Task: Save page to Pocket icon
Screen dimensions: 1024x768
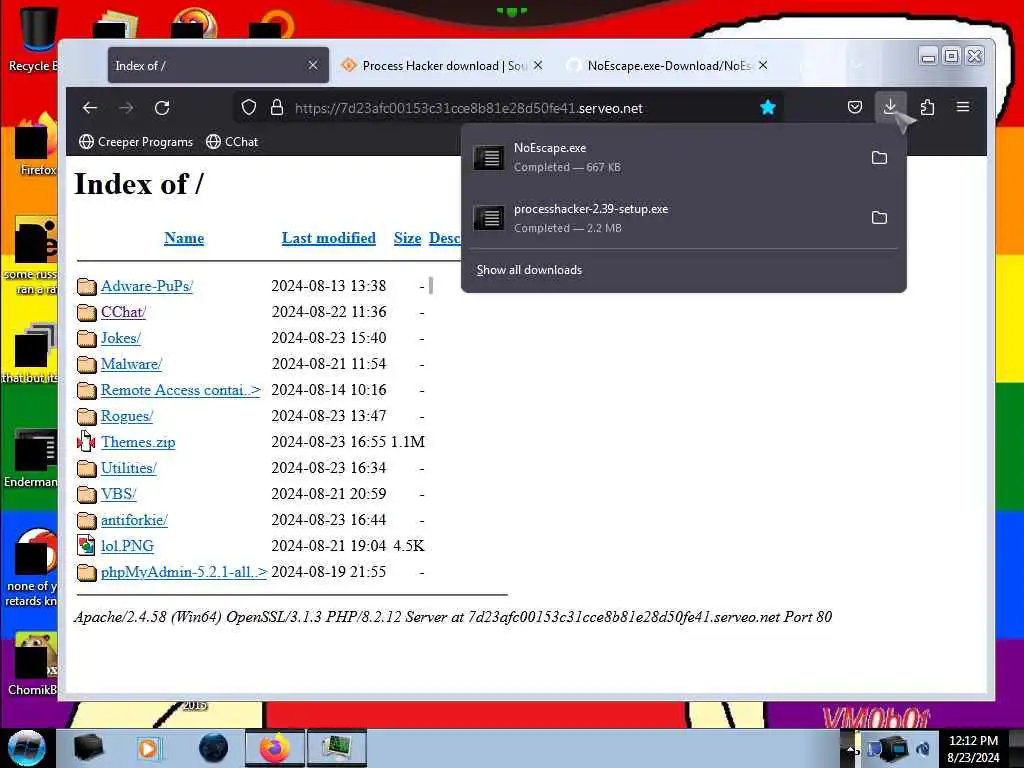Action: click(855, 108)
